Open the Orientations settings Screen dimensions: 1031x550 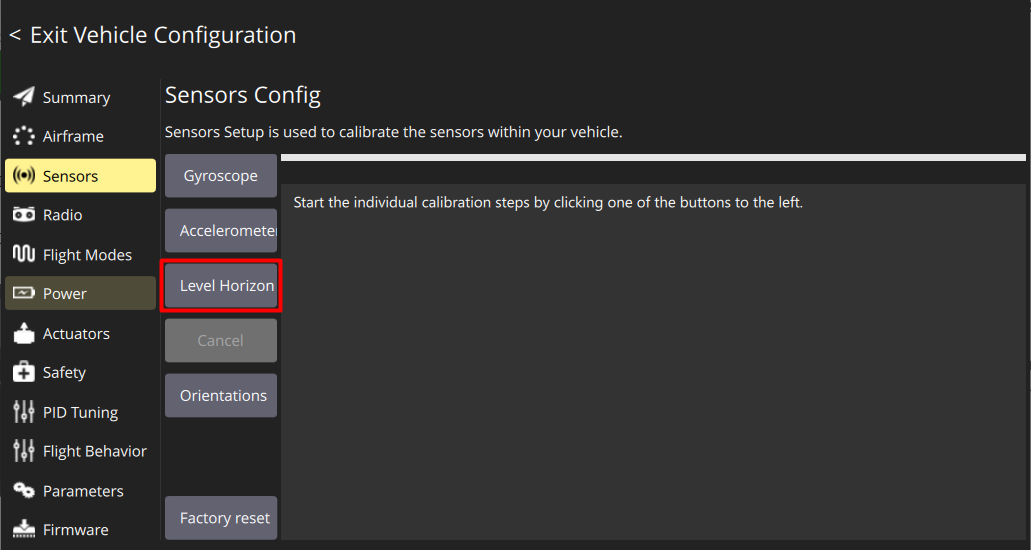pyautogui.click(x=220, y=396)
